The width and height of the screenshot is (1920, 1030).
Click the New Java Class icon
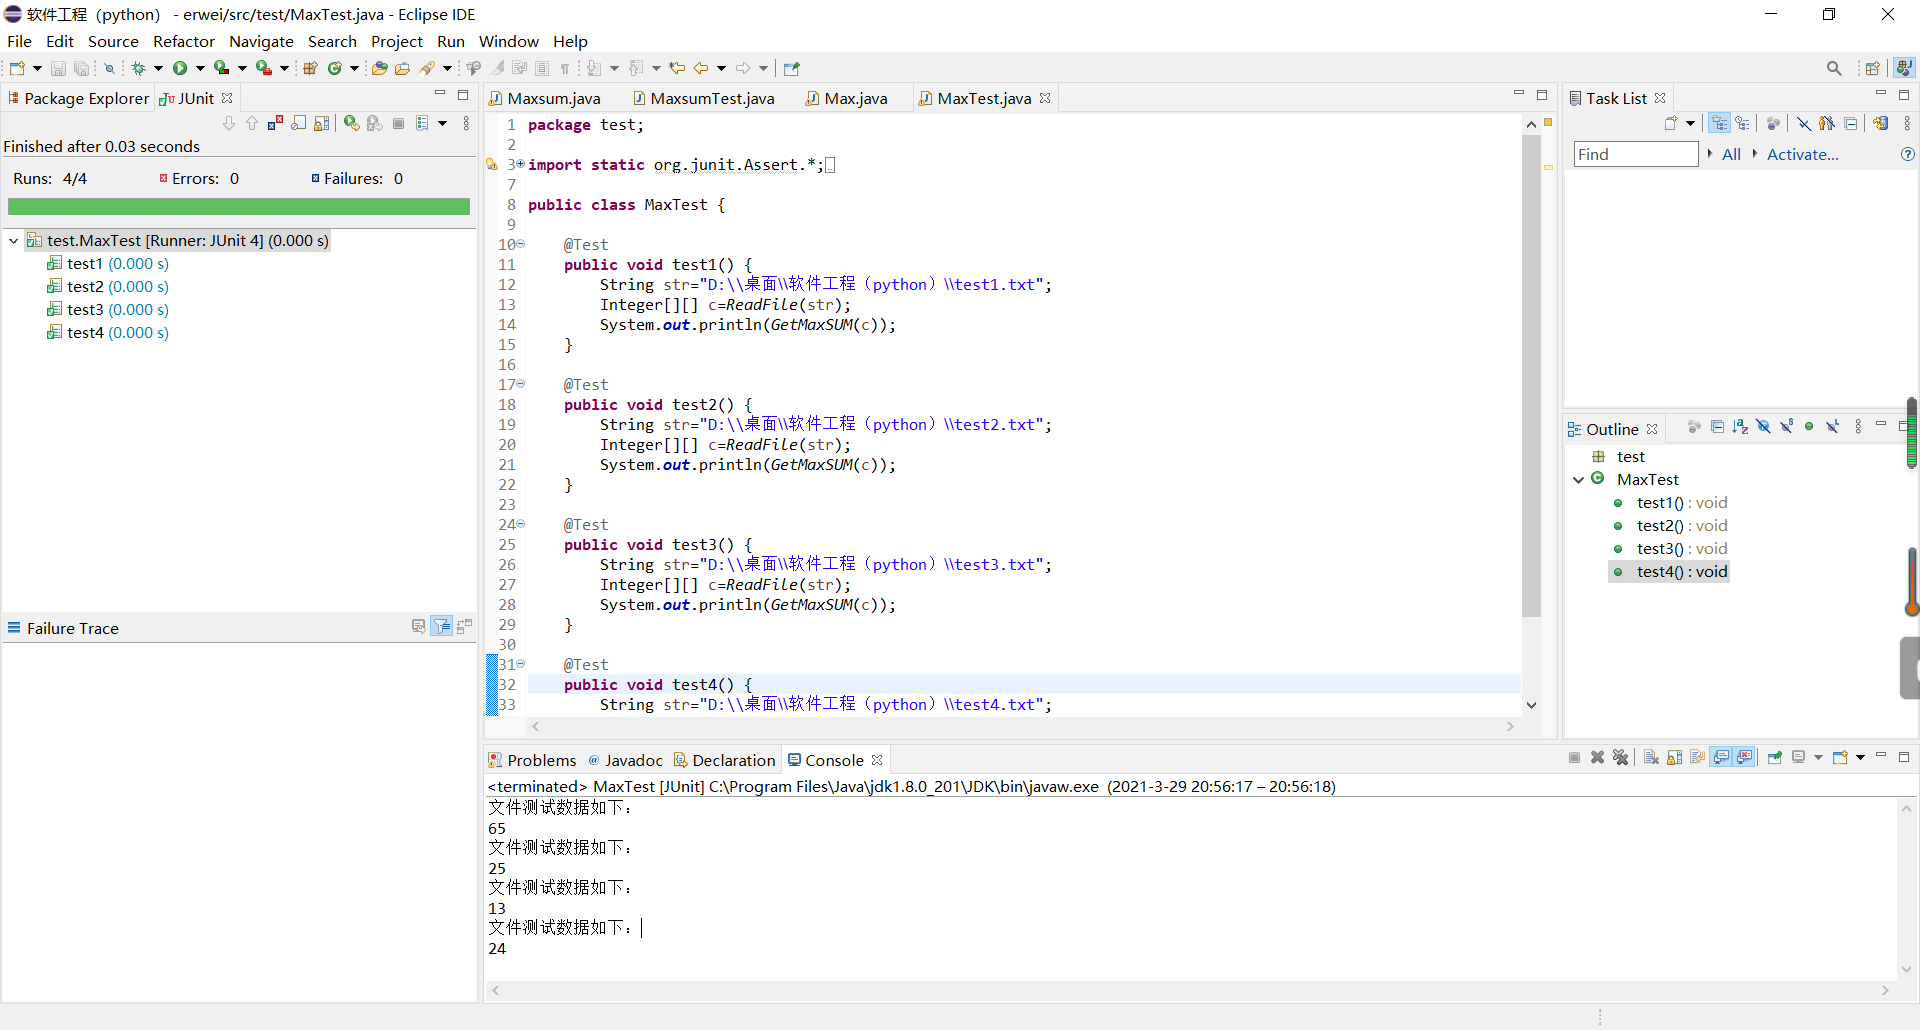pos(335,68)
